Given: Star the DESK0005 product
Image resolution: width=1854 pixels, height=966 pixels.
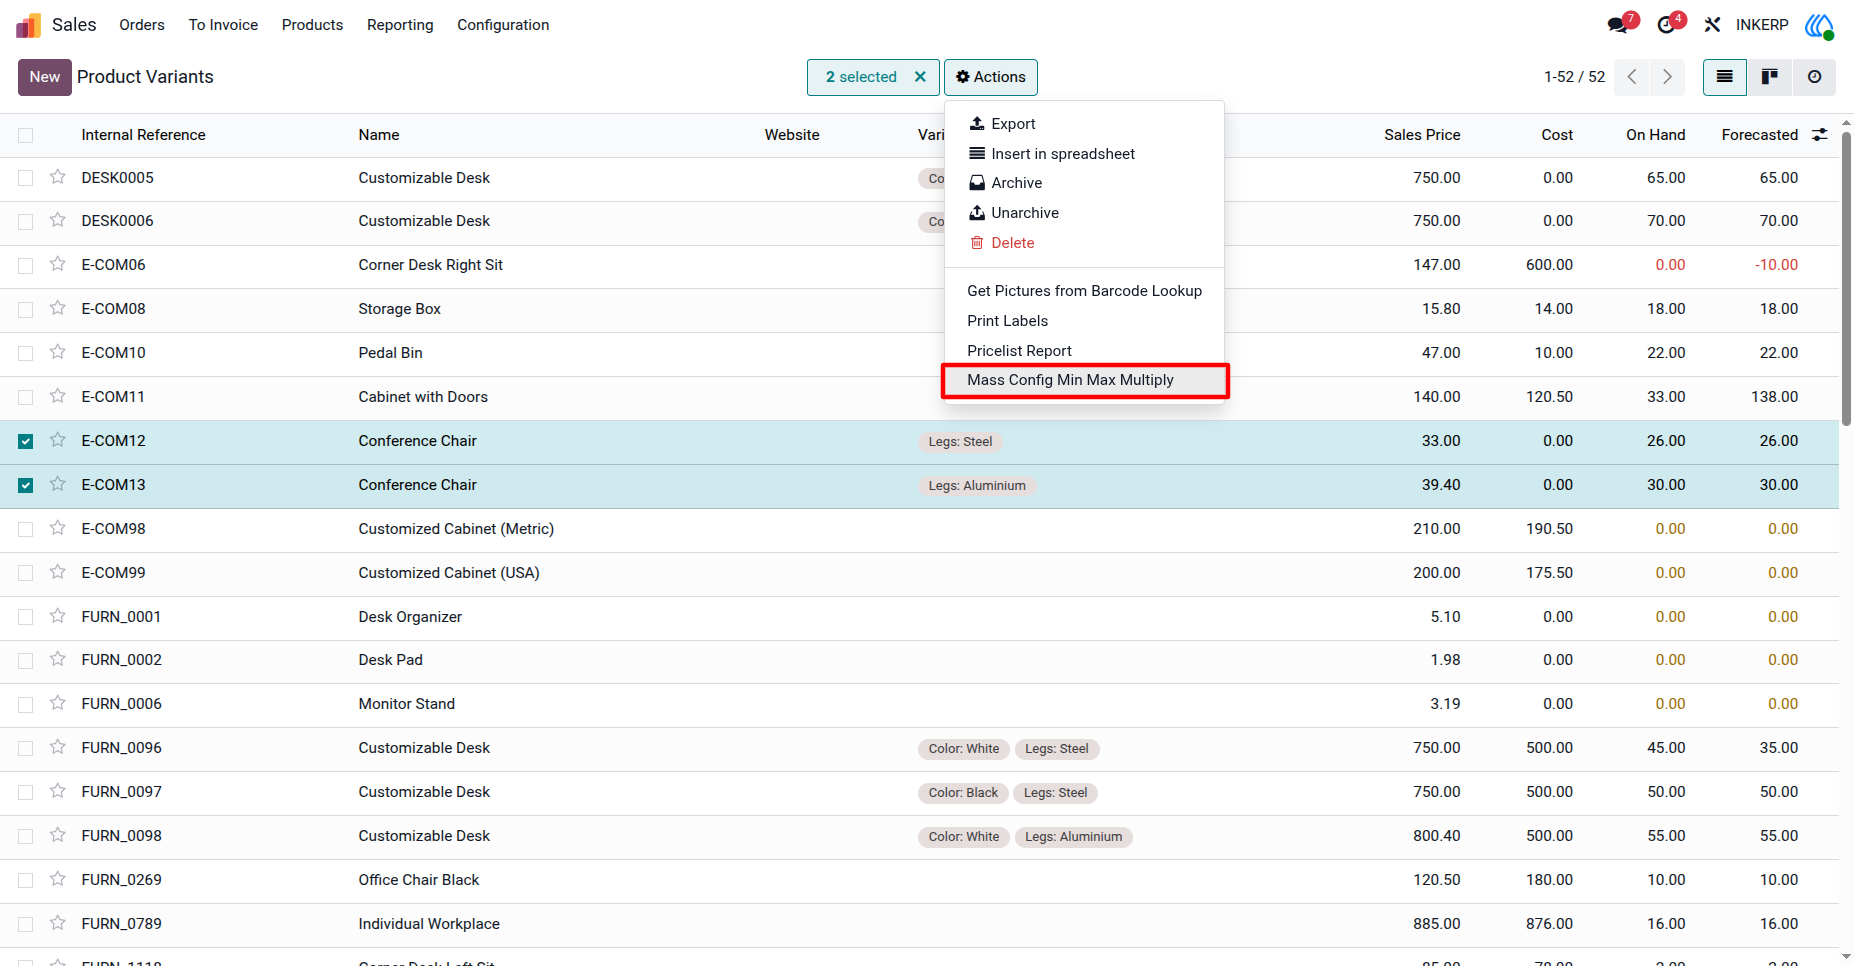Looking at the screenshot, I should [58, 177].
